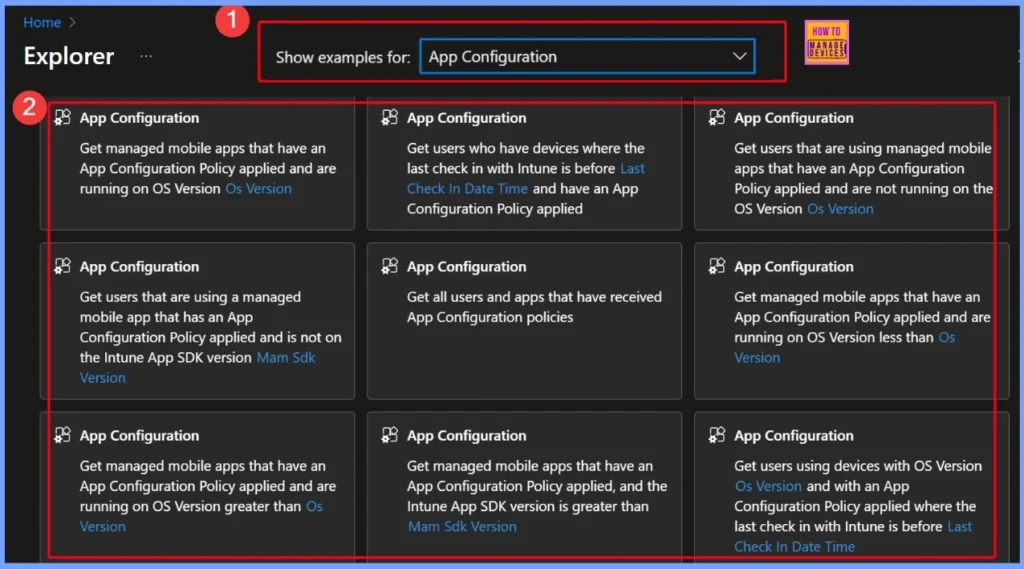Click Os Version link in 'not running on the OS Version' card

(x=840, y=209)
